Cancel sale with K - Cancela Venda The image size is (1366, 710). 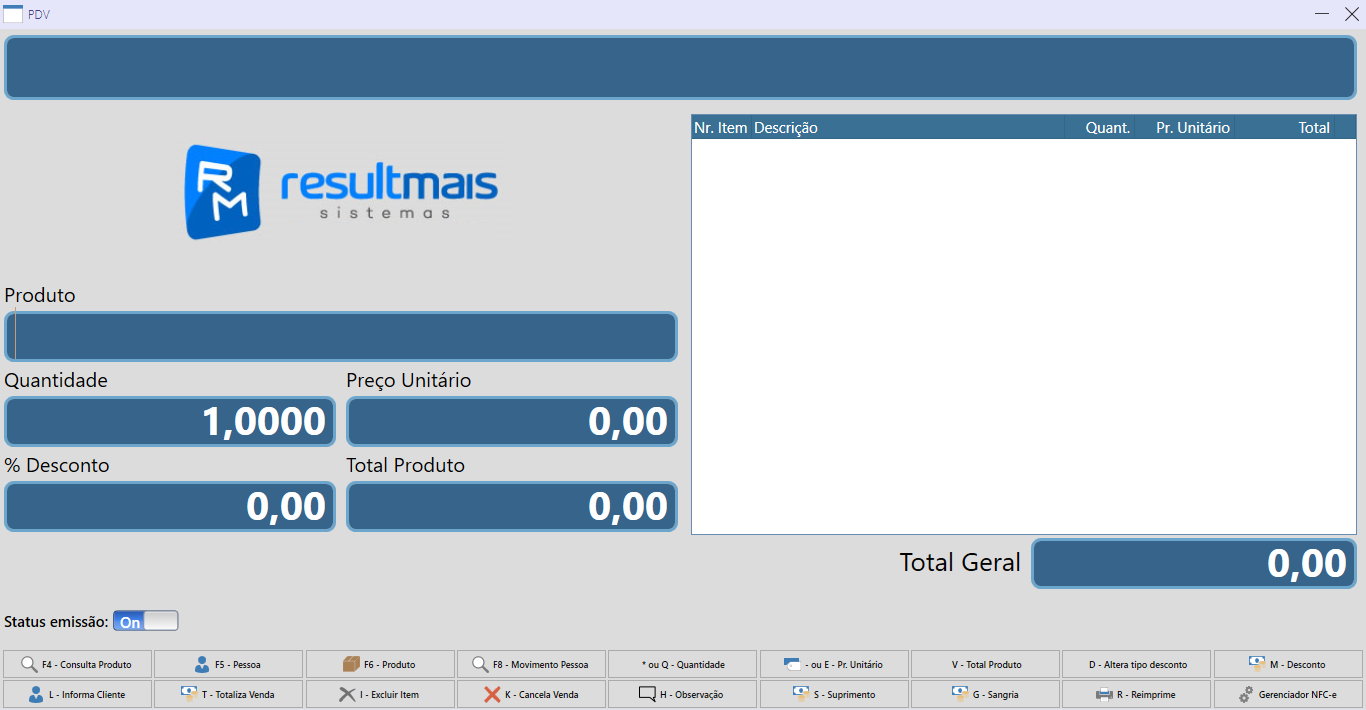(531, 694)
